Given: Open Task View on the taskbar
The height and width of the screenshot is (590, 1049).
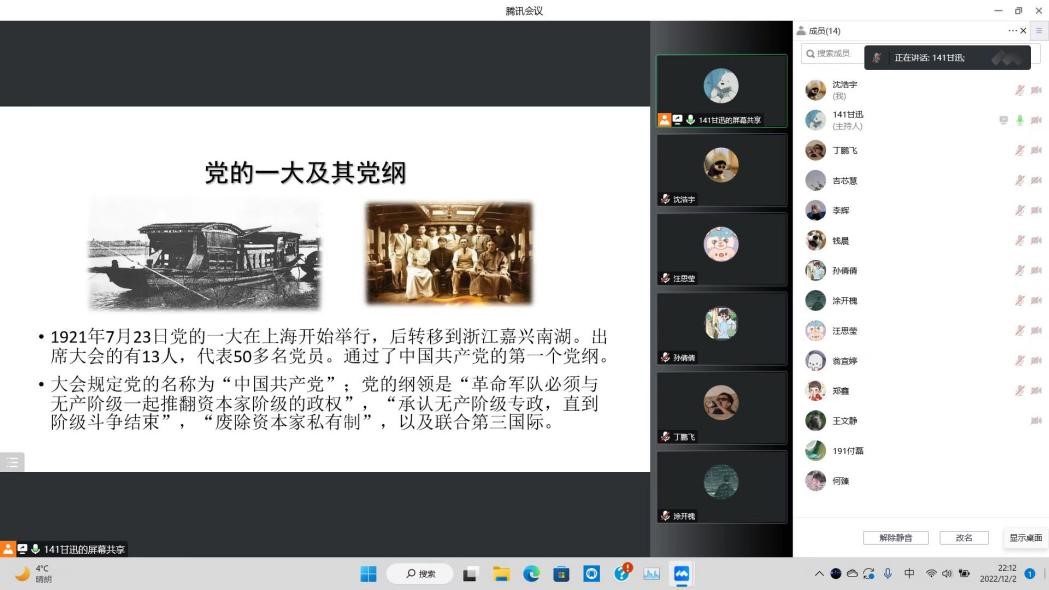Looking at the screenshot, I should point(470,574).
